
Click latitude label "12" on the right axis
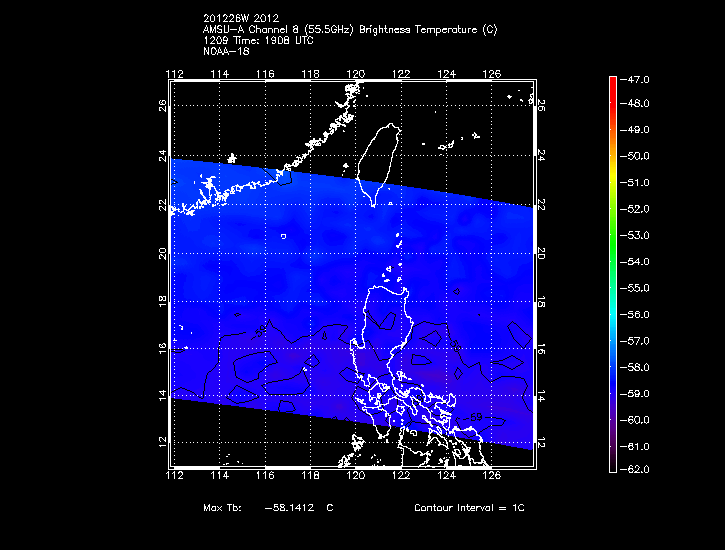coord(541,443)
